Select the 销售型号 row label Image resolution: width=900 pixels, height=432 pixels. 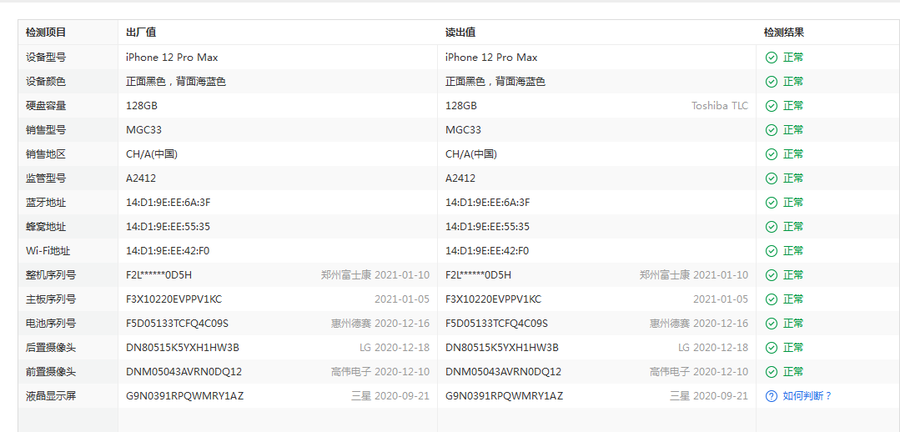[46, 130]
